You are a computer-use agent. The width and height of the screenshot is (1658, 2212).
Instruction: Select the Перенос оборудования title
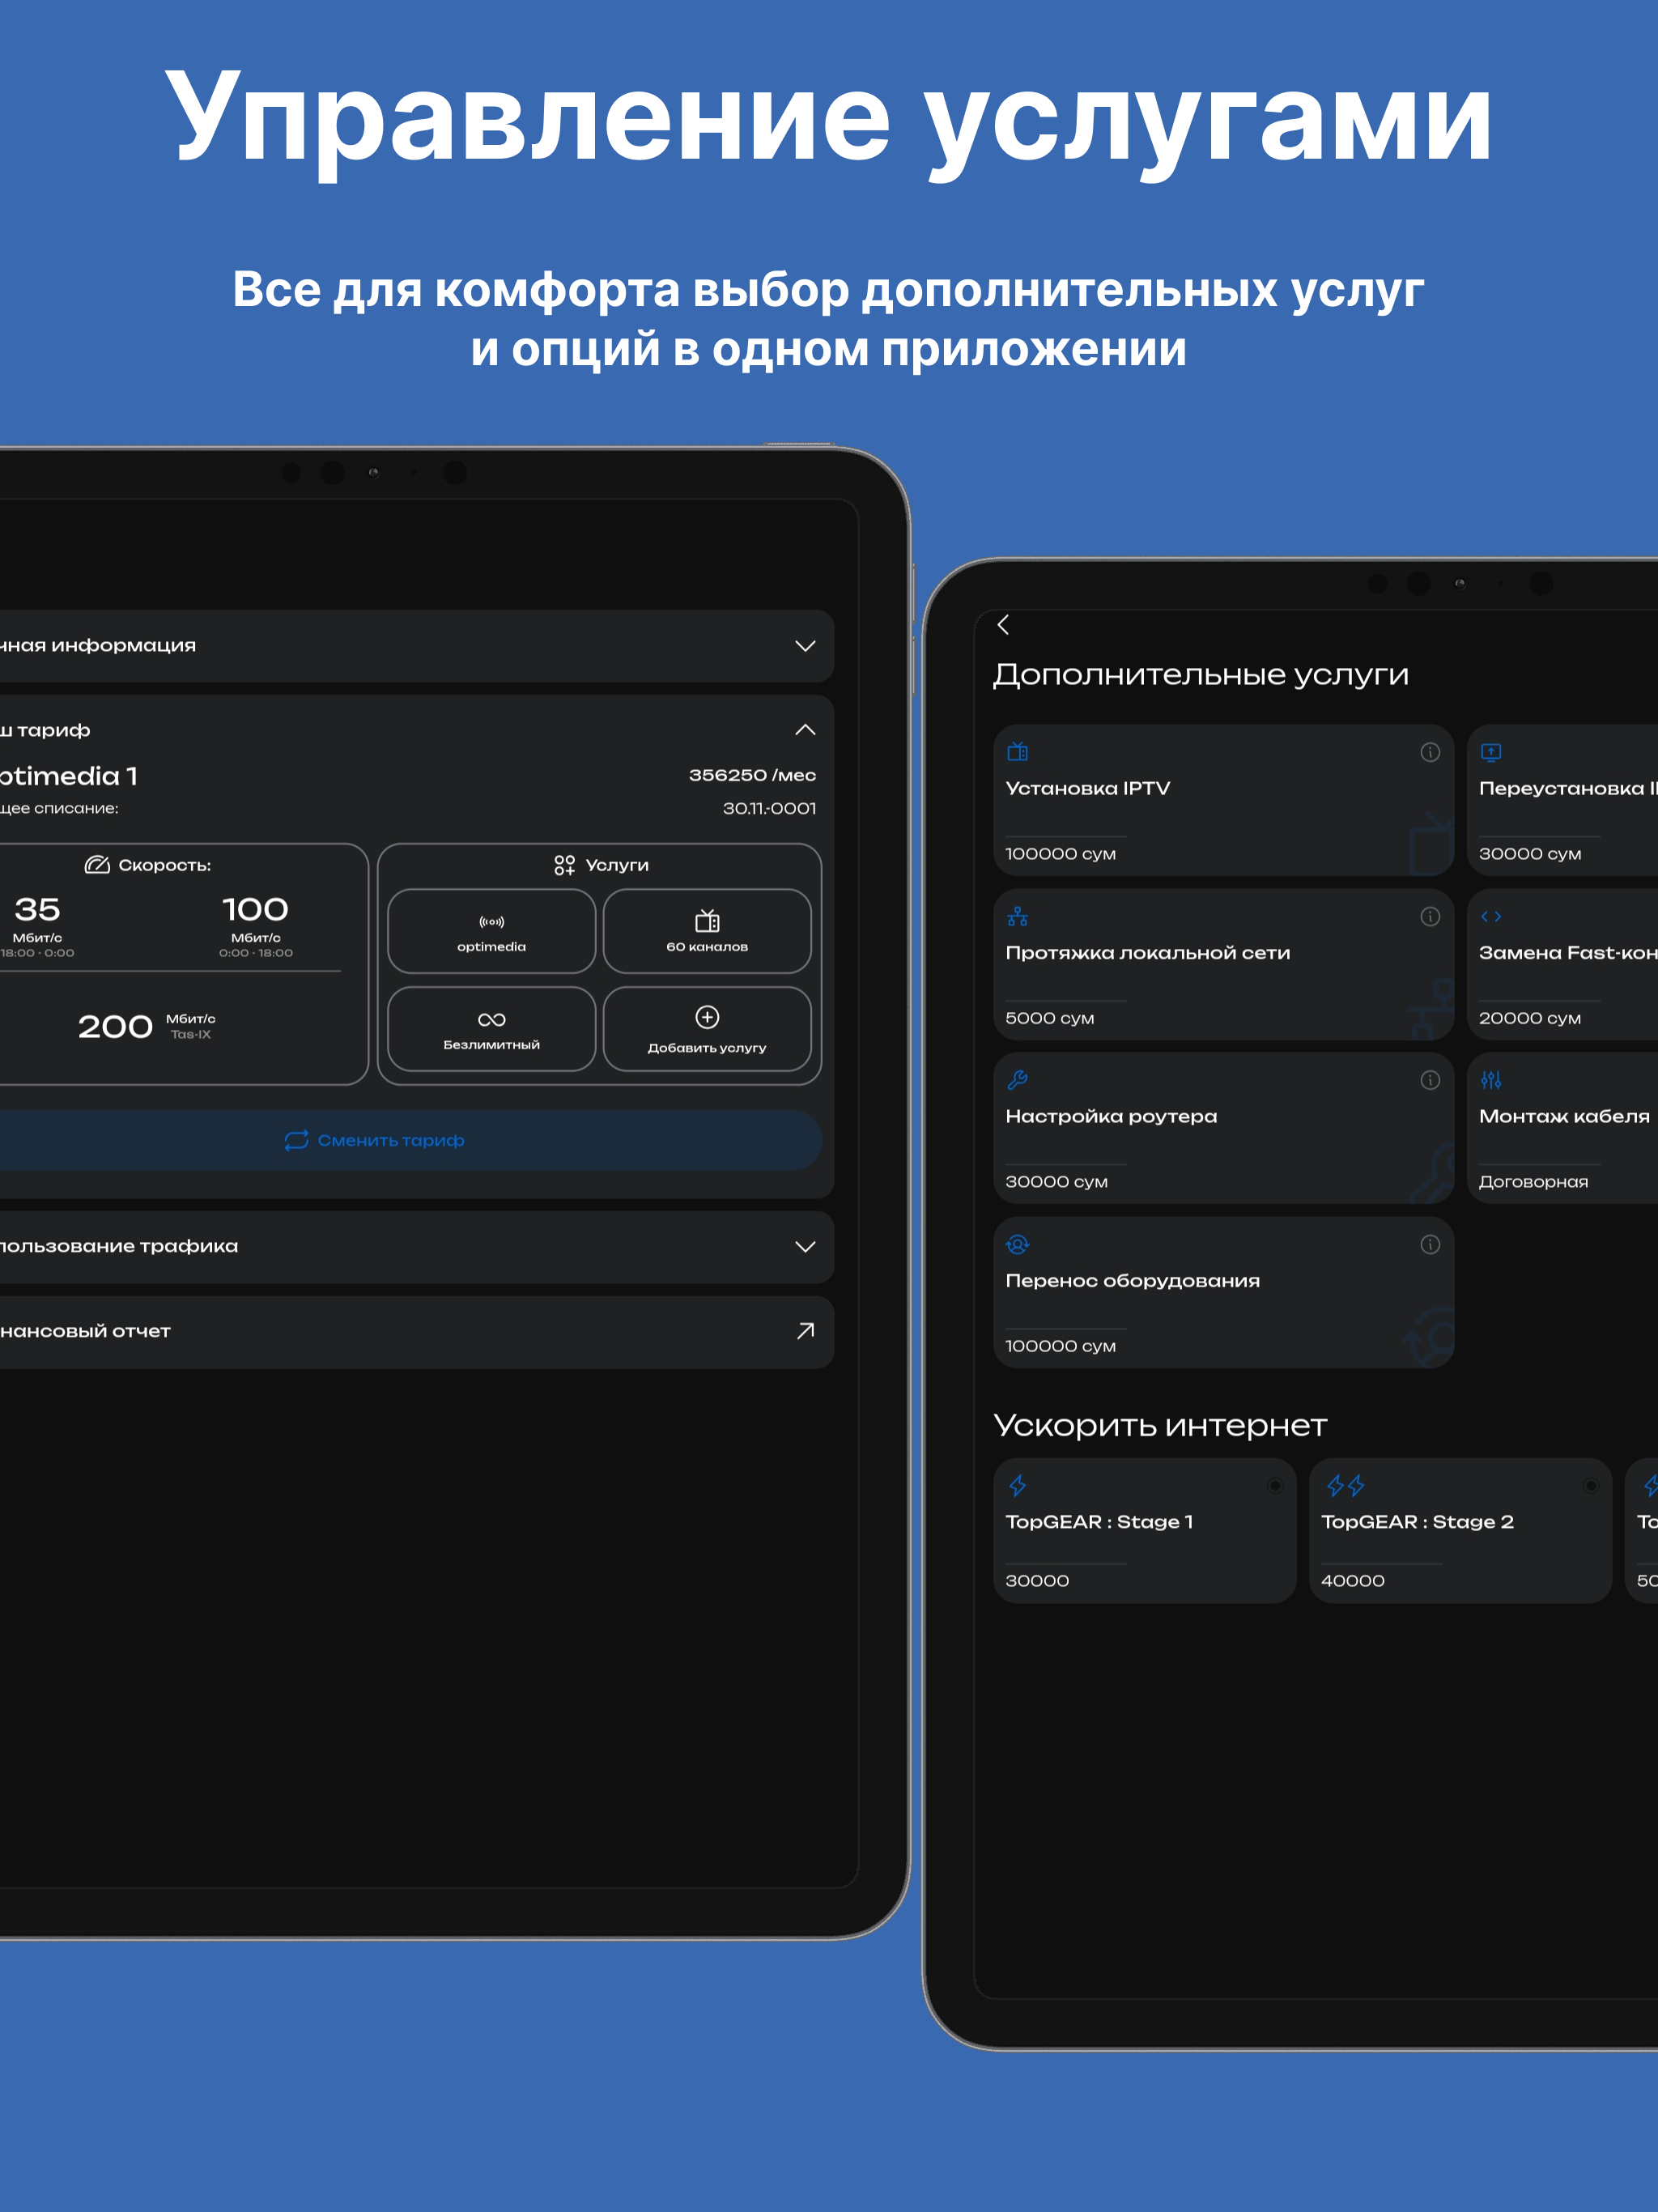[x=1132, y=1281]
